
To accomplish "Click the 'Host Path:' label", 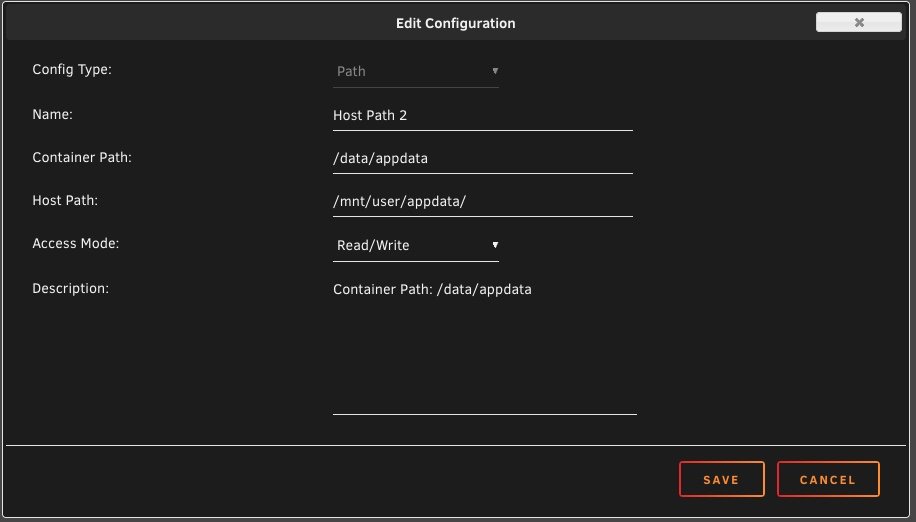I will tap(65, 200).
